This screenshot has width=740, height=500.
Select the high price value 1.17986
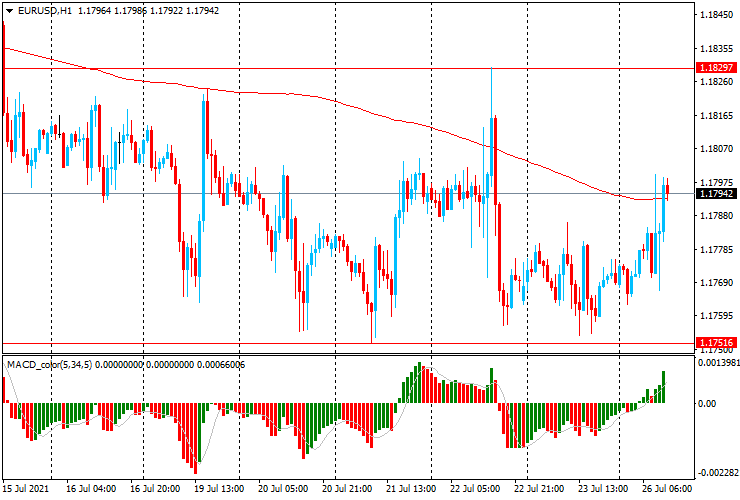point(130,10)
